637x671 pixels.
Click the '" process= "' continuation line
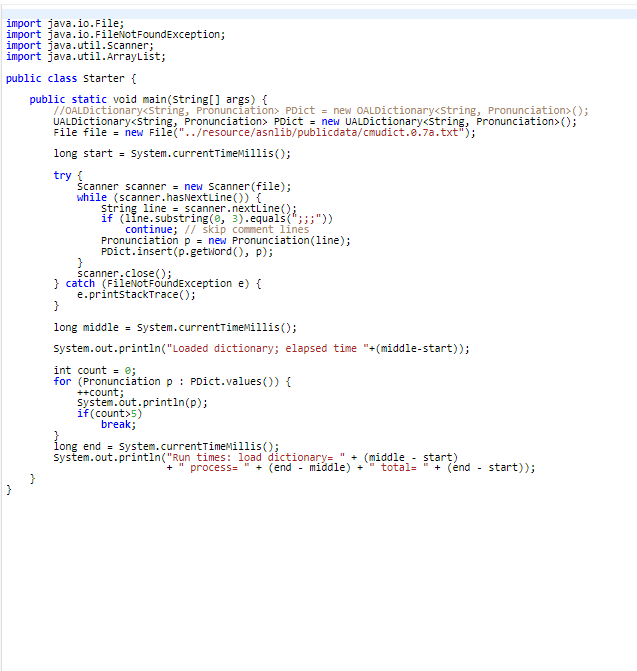coord(351,468)
